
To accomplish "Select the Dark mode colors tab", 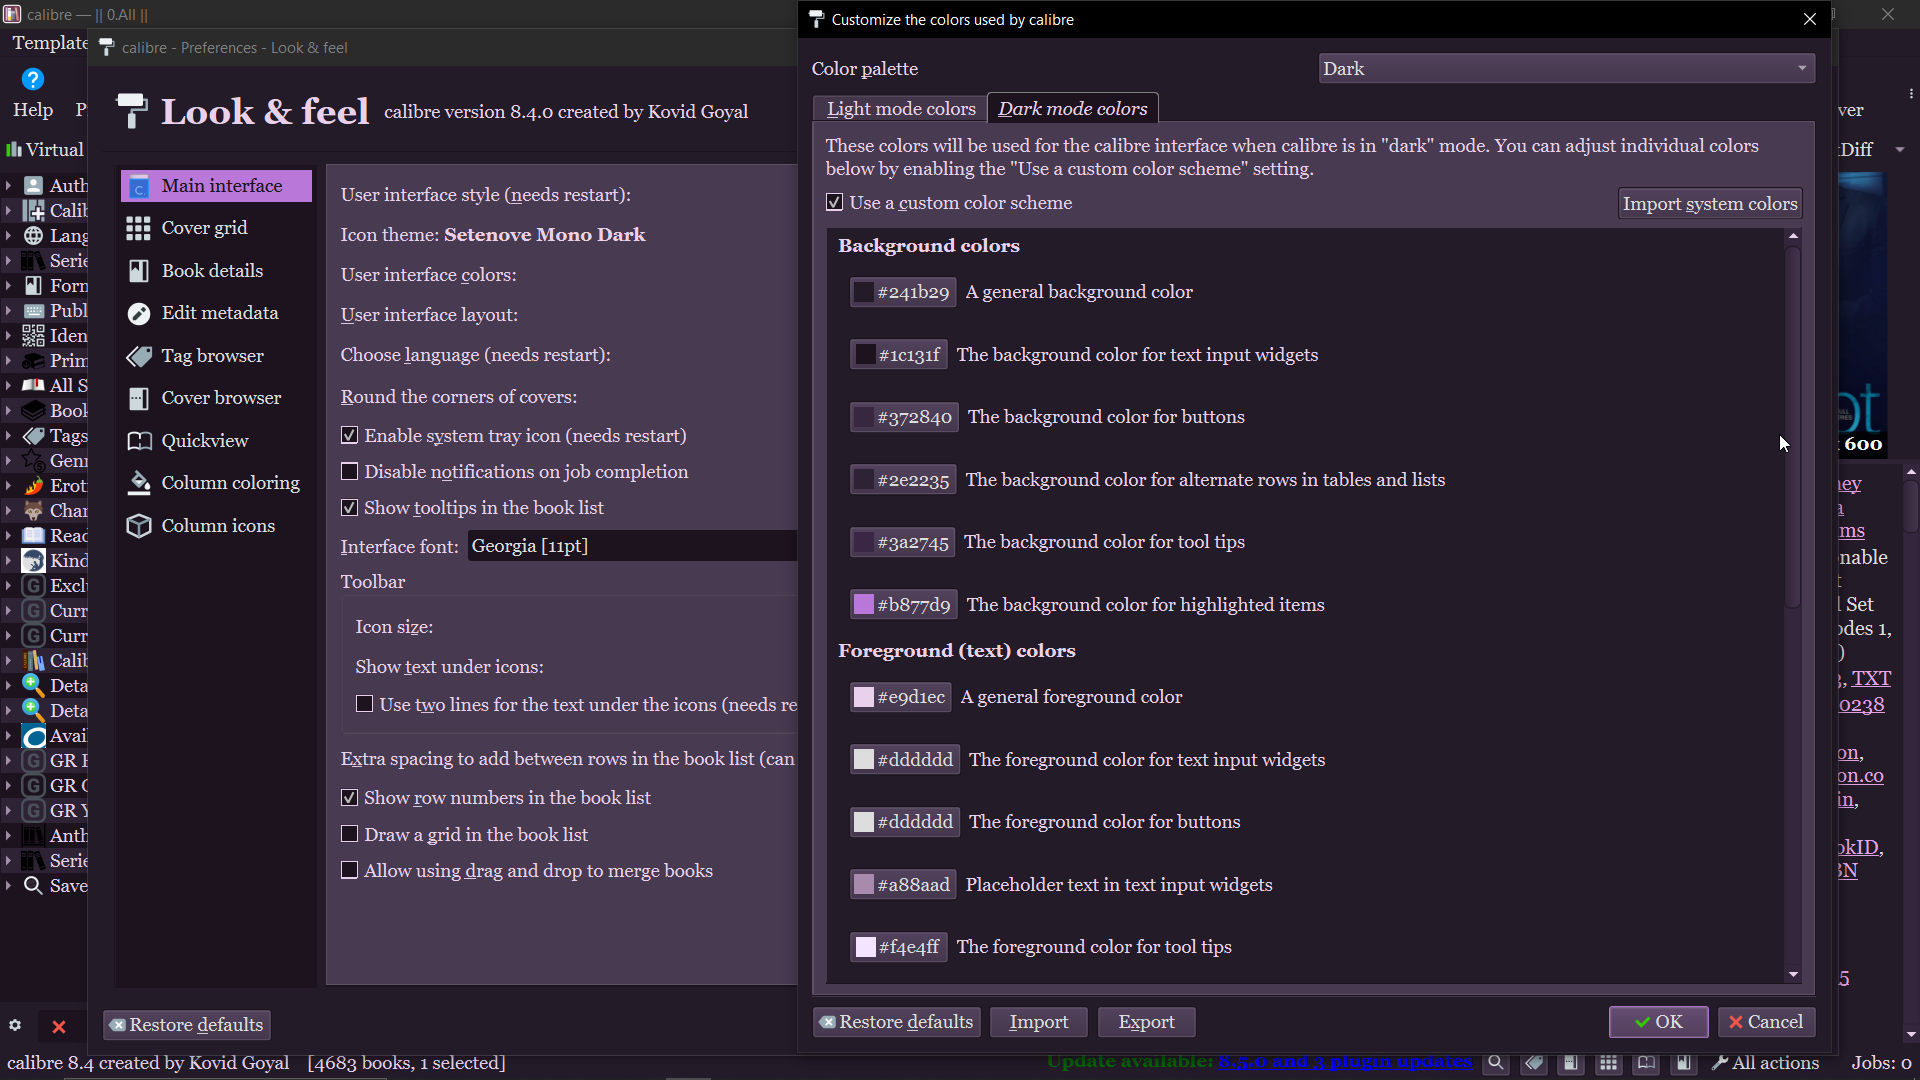I will [x=1072, y=109].
